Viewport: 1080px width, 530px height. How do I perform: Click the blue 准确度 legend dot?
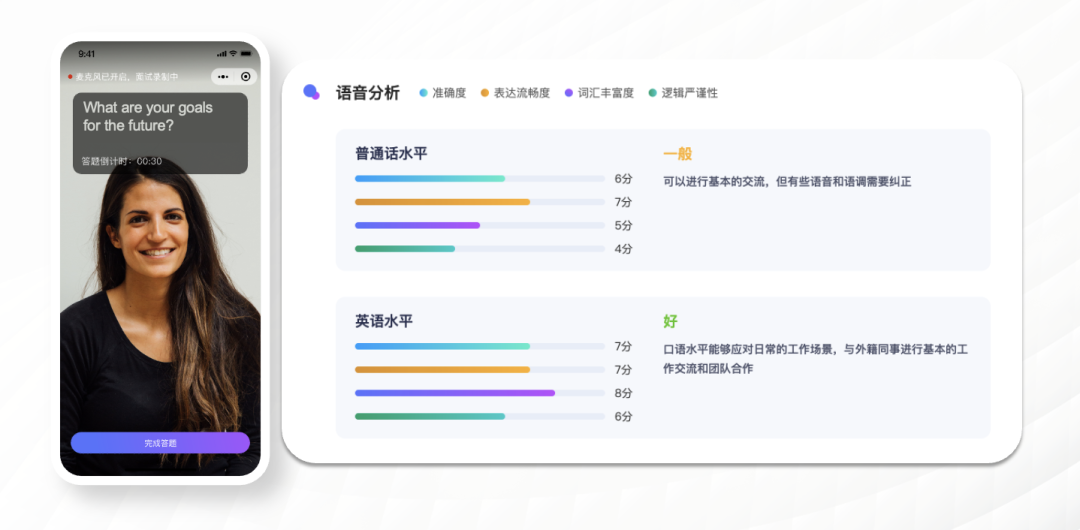pyautogui.click(x=424, y=92)
